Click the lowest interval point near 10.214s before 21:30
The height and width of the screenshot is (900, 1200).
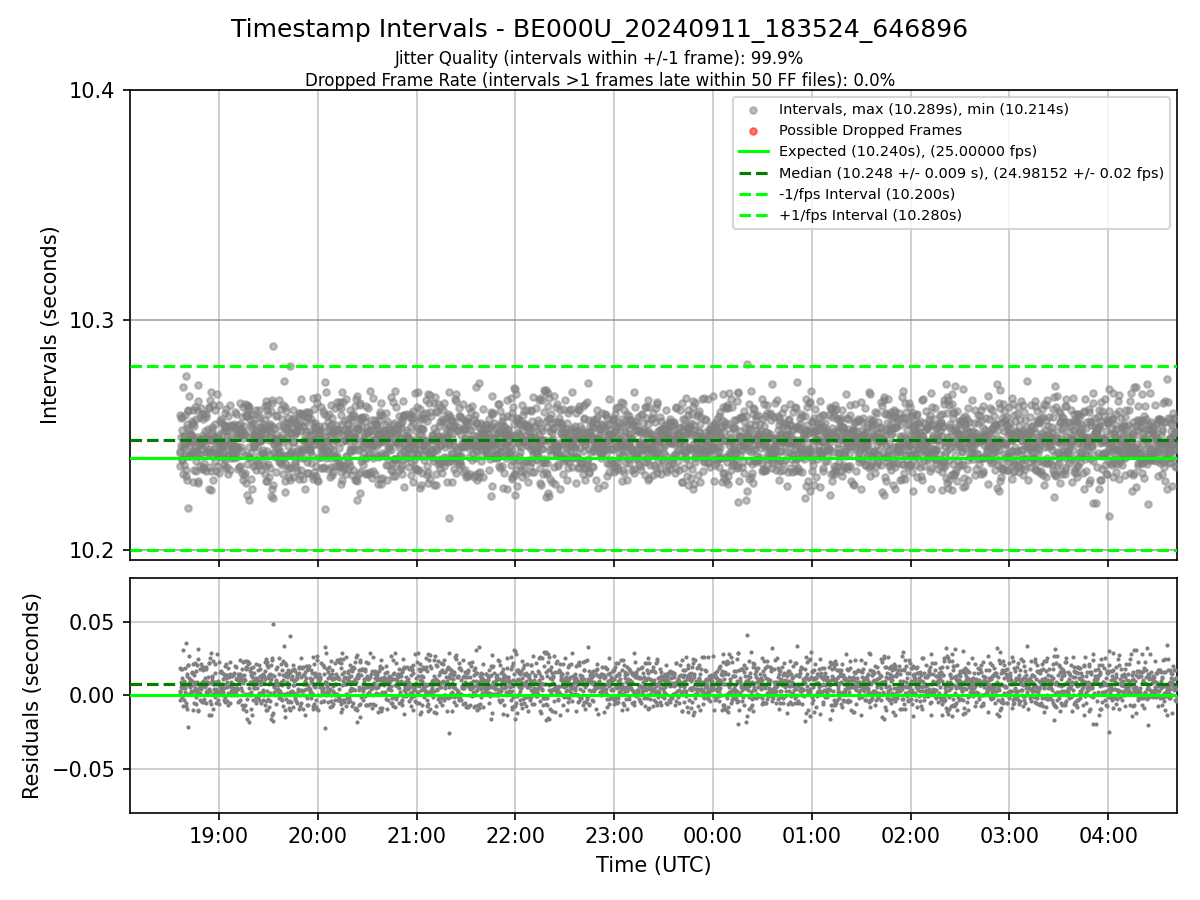449,518
